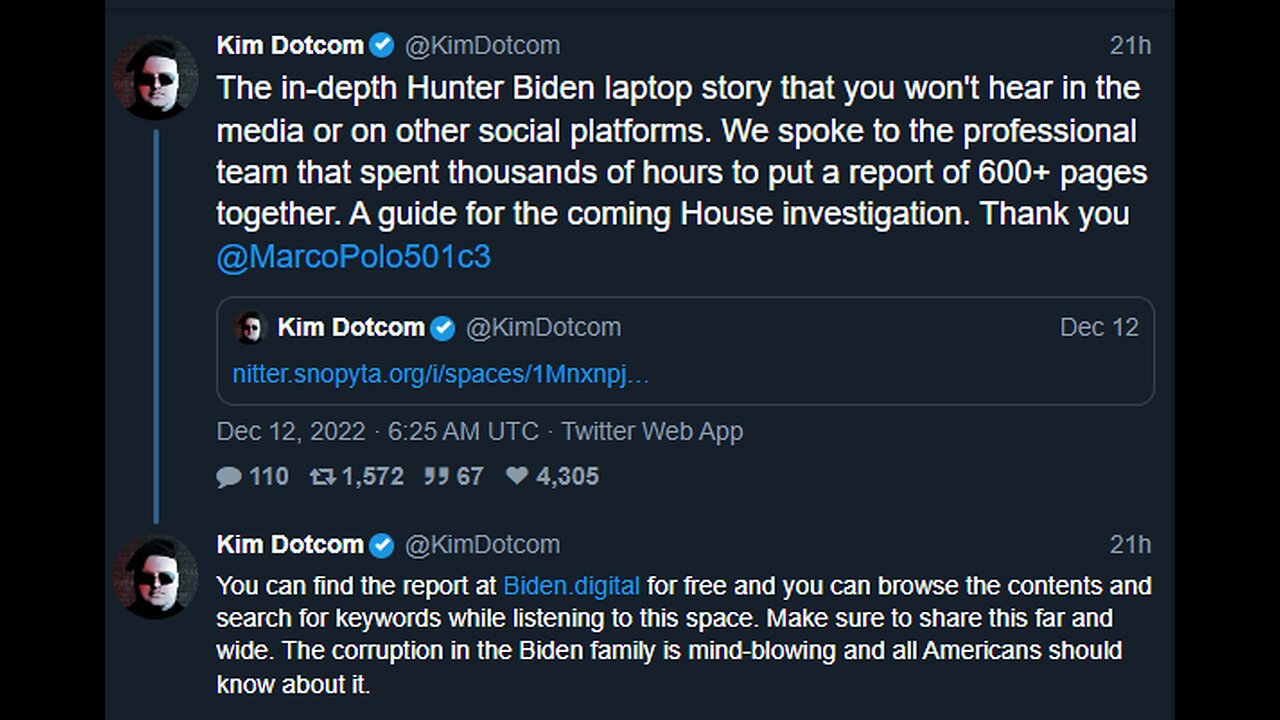
Task: Click the heart icon showing 4,305 likes
Action: click(517, 477)
